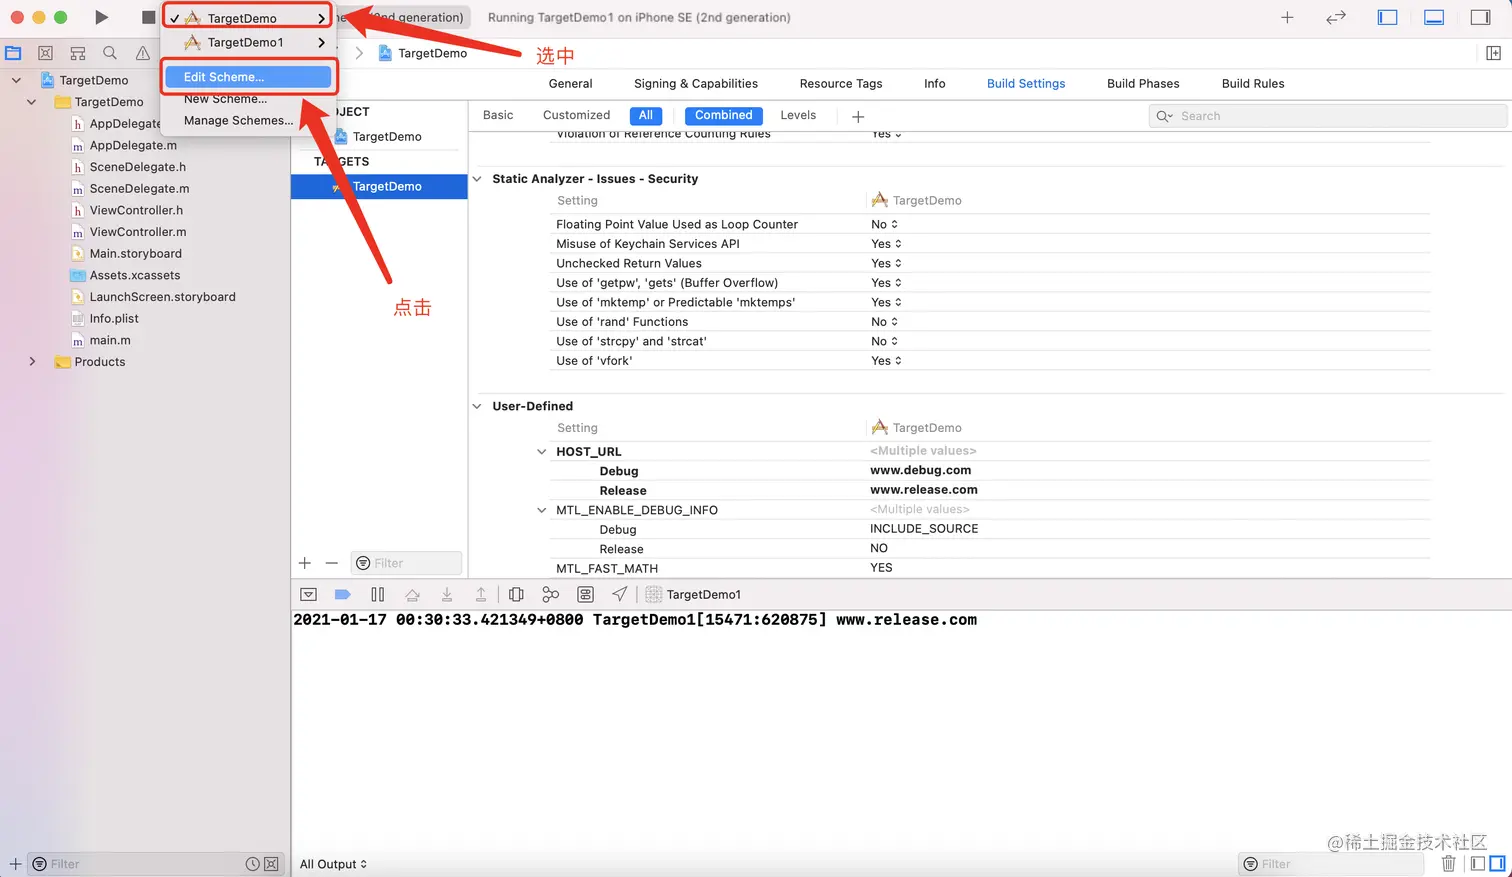
Task: Click the add file plus button in the navigator footer
Action: click(x=15, y=864)
